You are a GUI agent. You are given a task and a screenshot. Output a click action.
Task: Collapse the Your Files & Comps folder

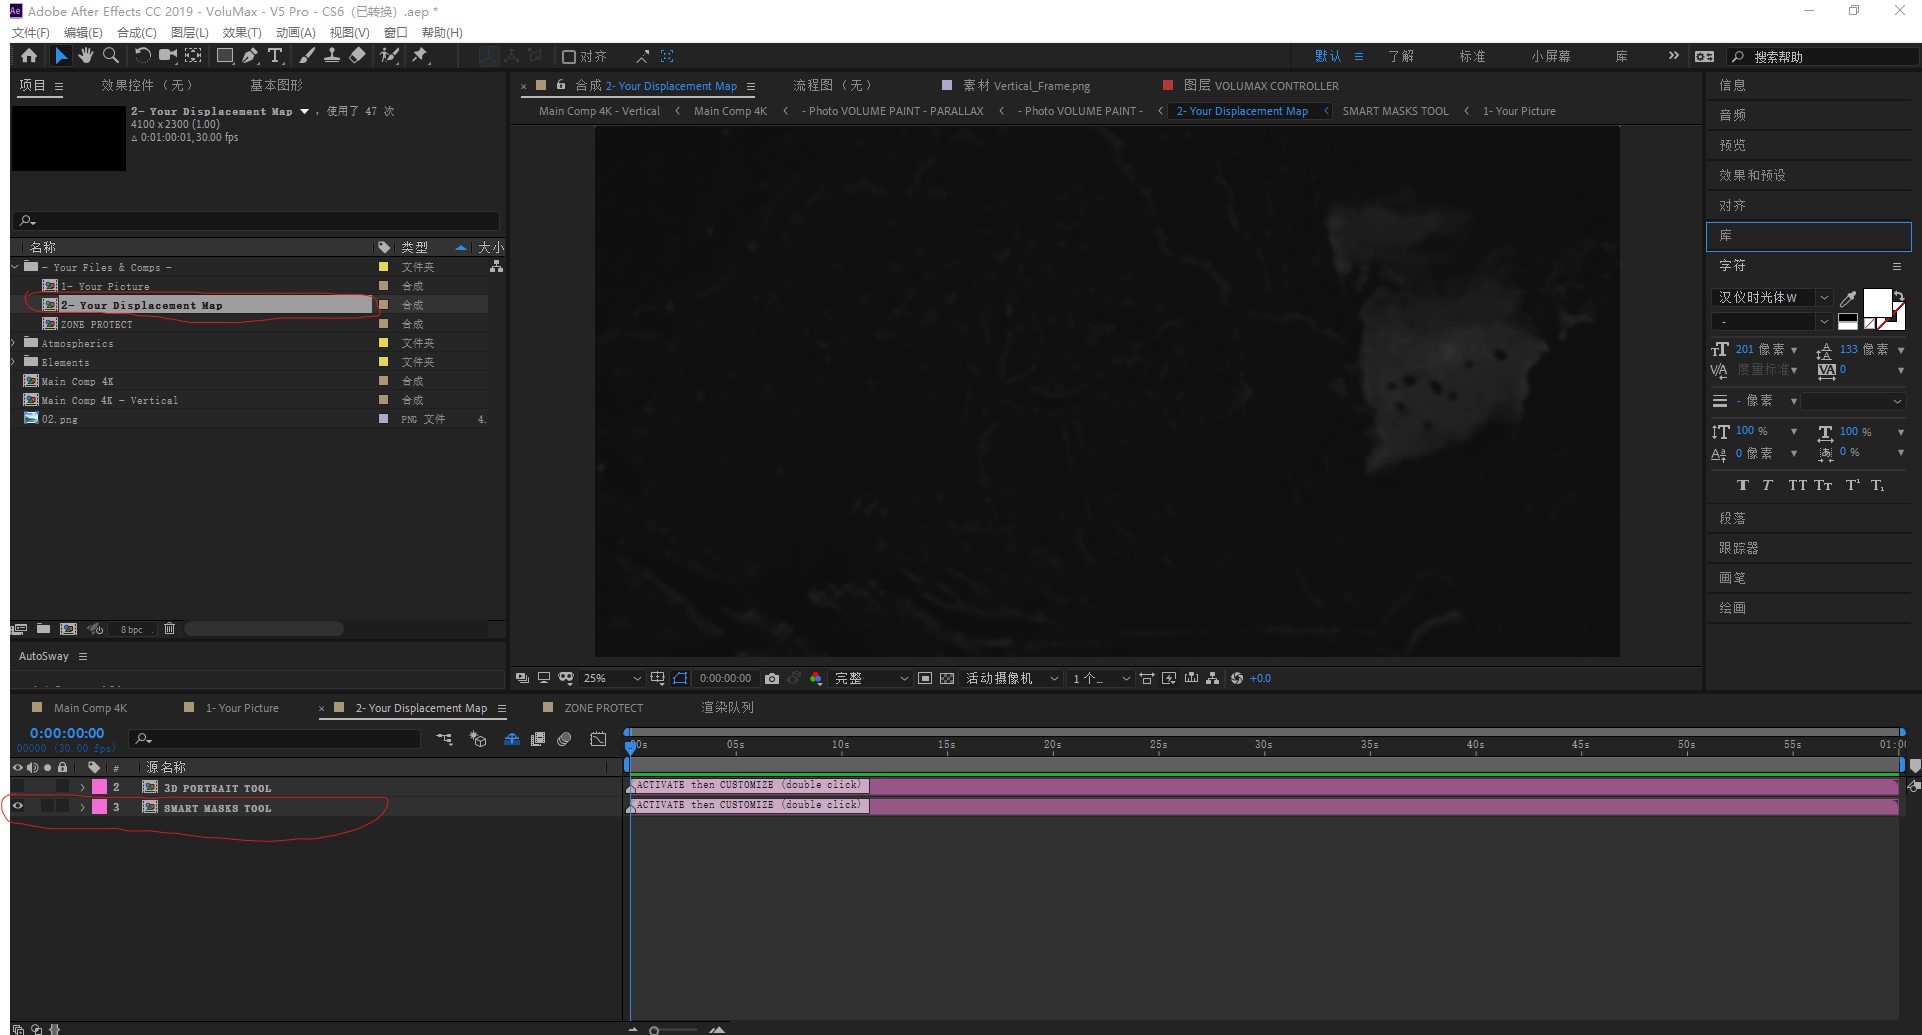[x=15, y=267]
